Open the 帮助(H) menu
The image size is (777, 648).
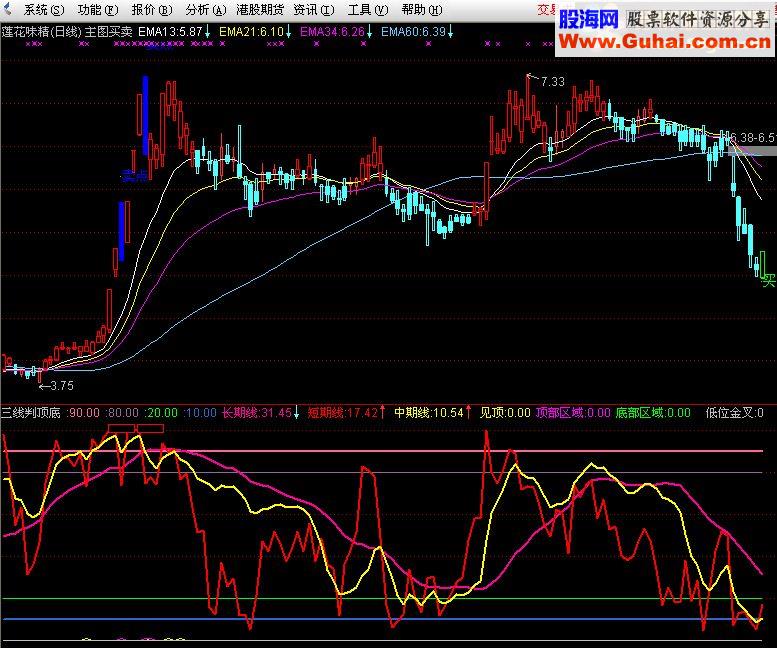[x=422, y=9]
